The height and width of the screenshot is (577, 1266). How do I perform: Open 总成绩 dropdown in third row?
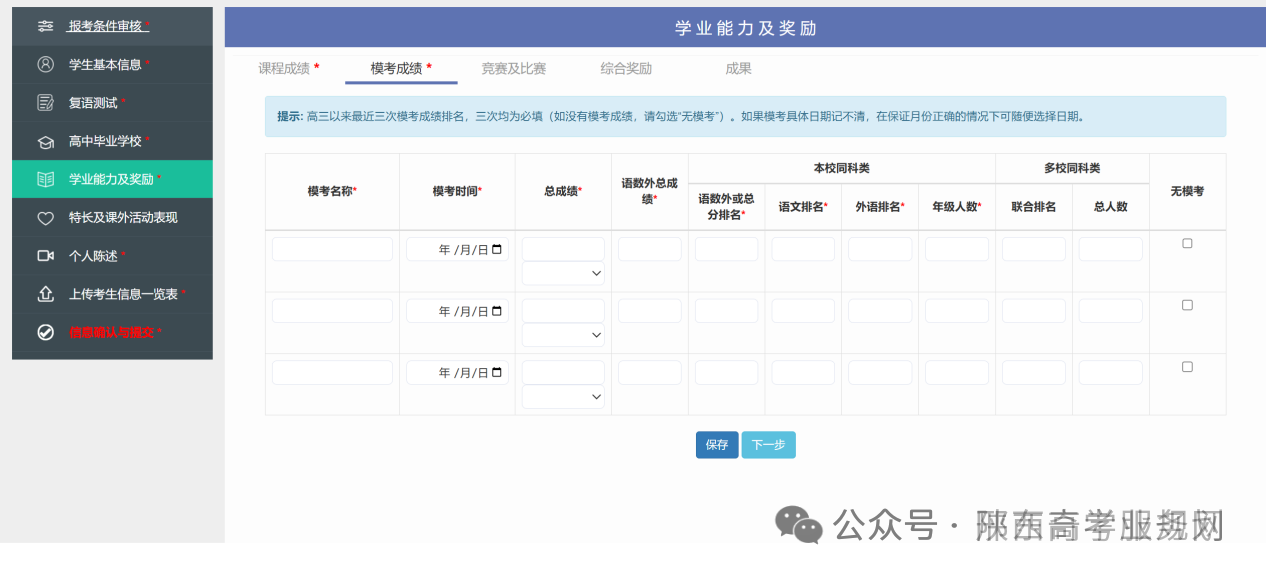click(563, 397)
